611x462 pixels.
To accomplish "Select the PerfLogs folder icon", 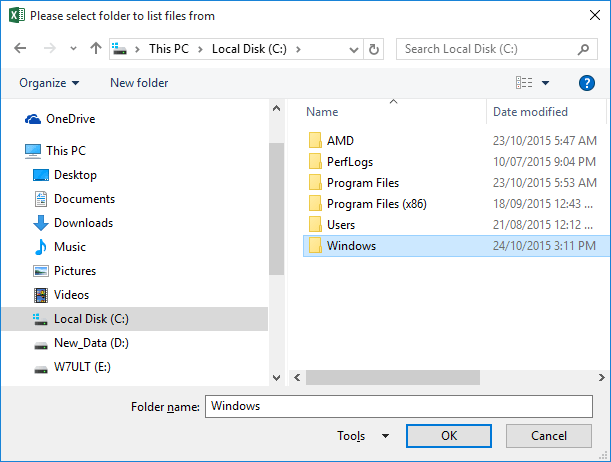I will click(315, 161).
